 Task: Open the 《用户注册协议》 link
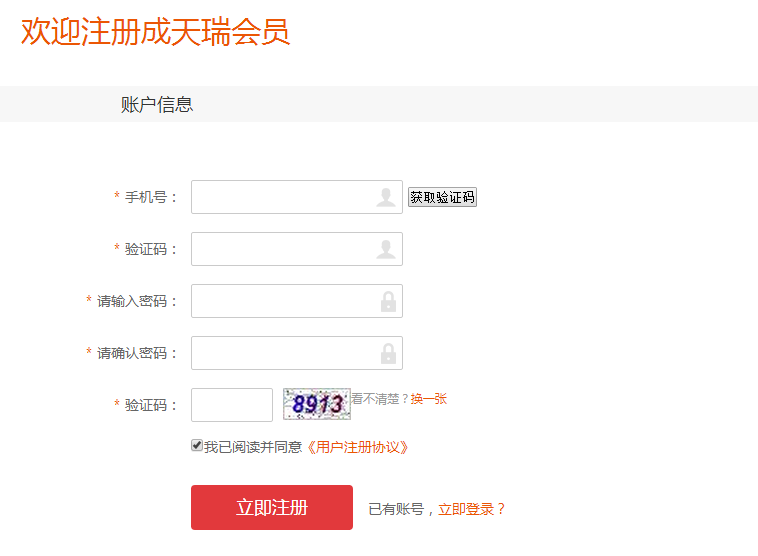click(x=358, y=447)
